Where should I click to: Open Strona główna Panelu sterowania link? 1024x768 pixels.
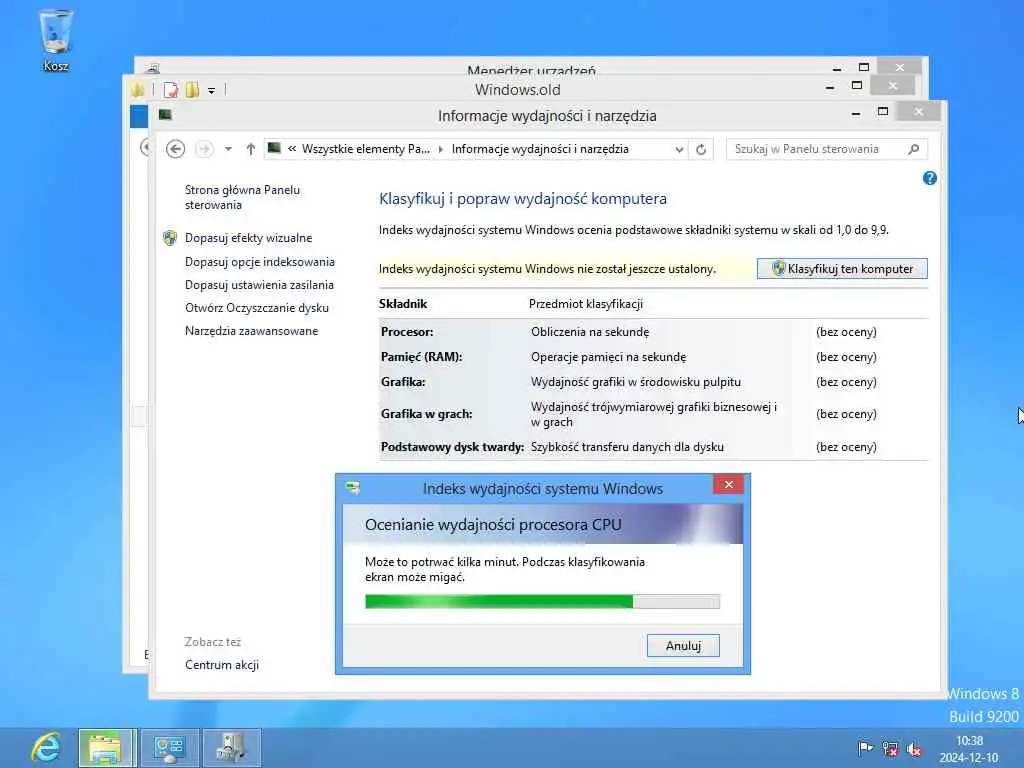pos(242,197)
